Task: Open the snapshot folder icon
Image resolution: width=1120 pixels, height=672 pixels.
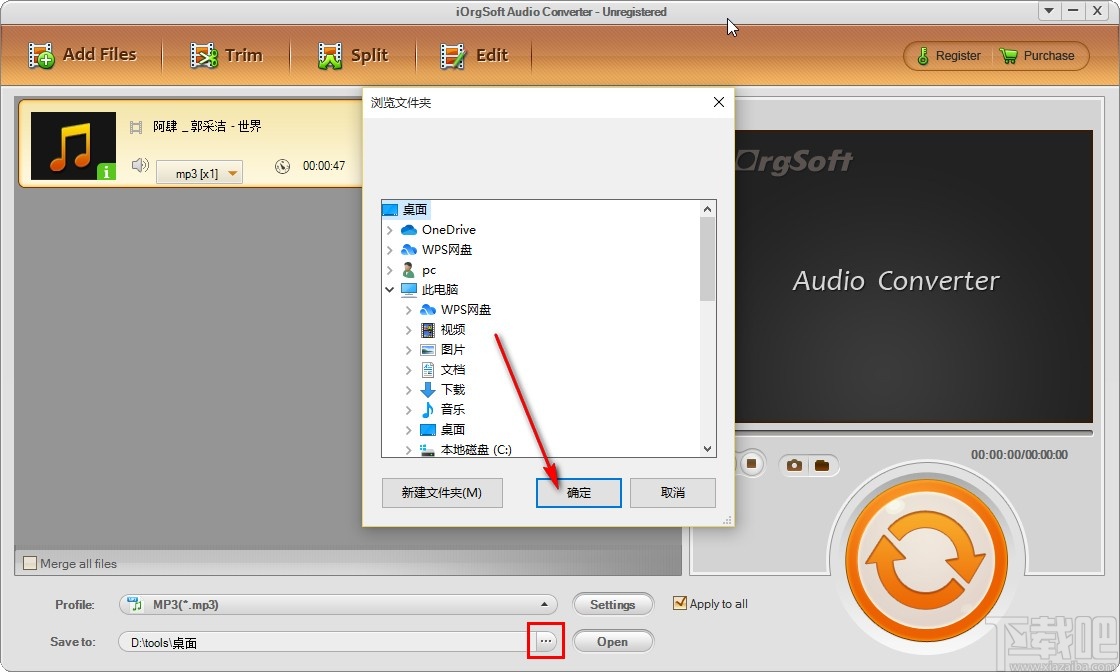Action: [822, 466]
